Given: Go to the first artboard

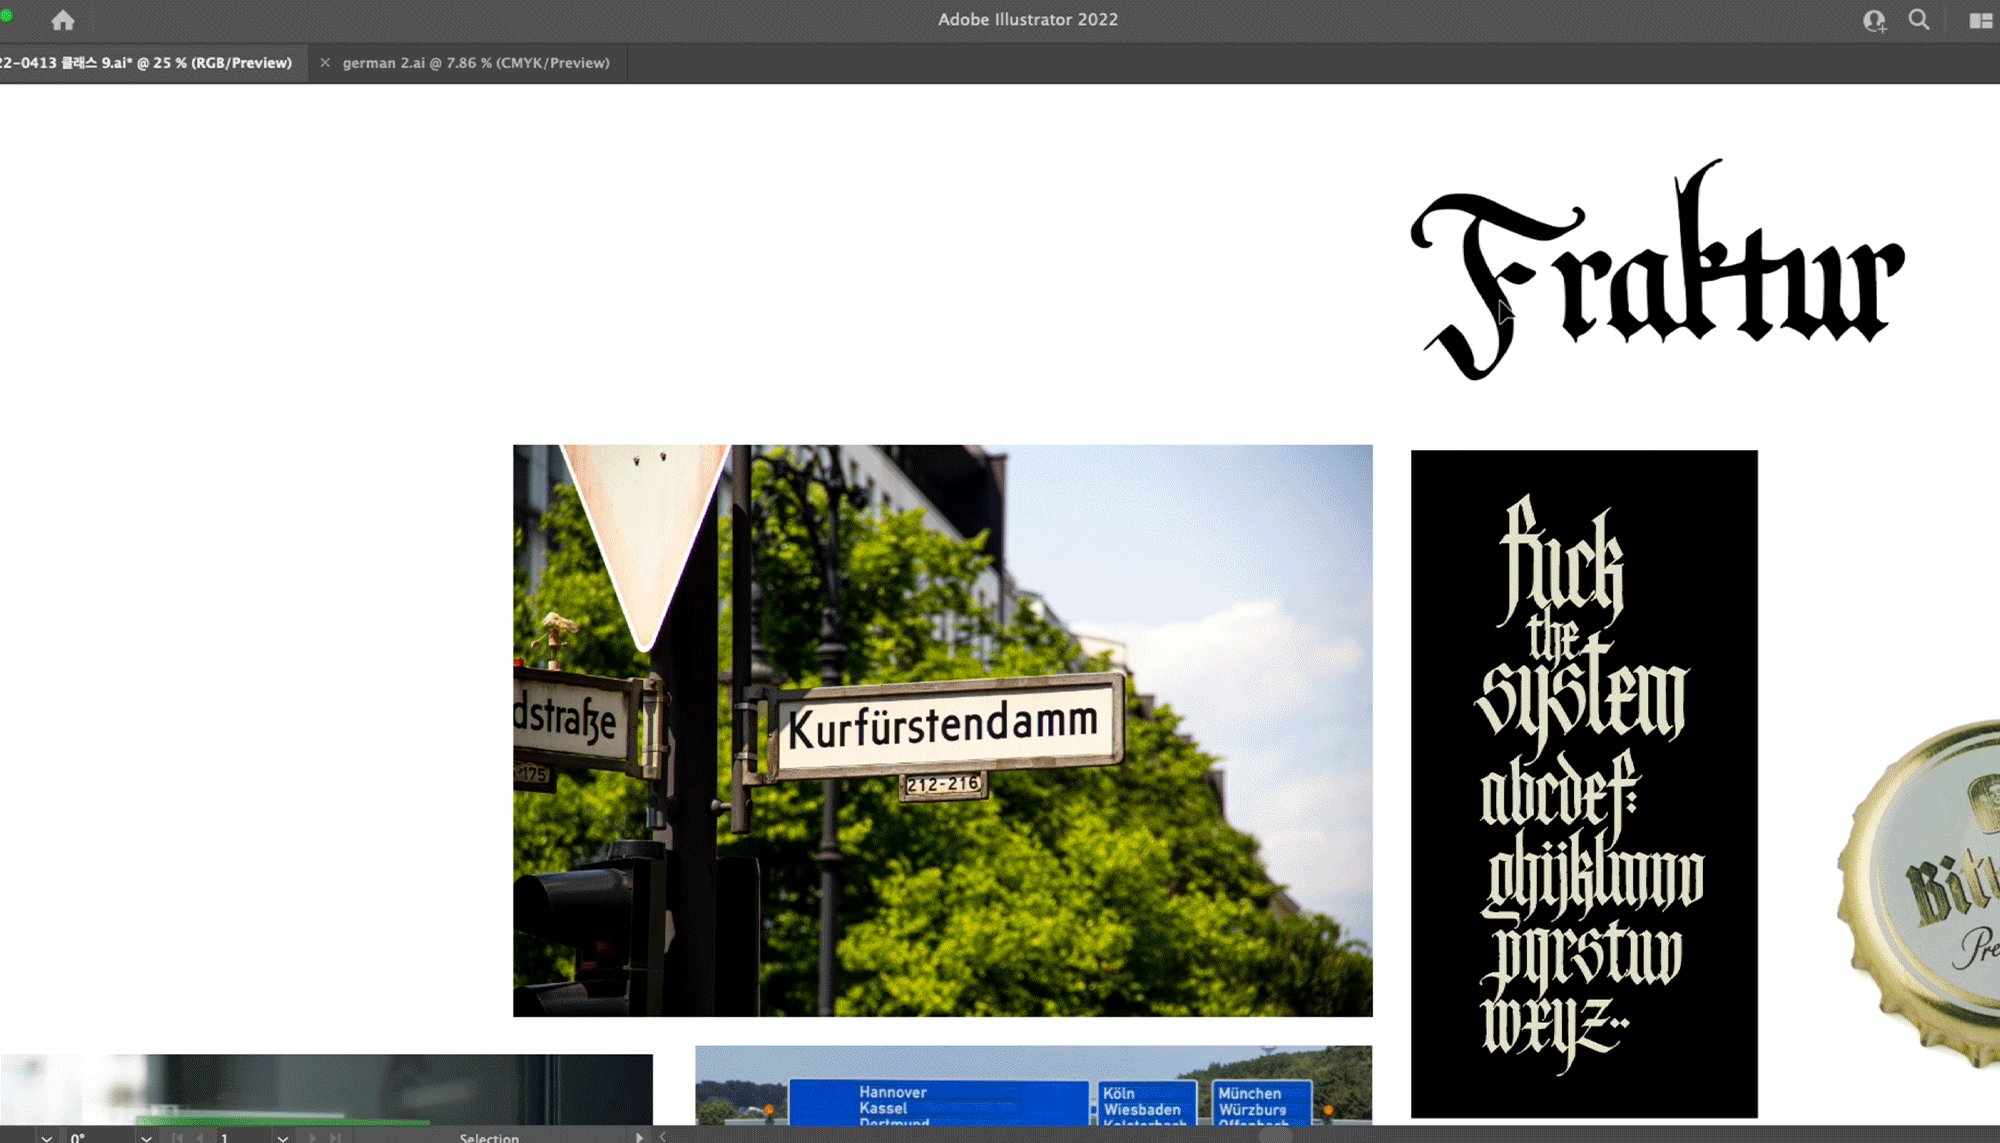Looking at the screenshot, I should coord(177,1137).
